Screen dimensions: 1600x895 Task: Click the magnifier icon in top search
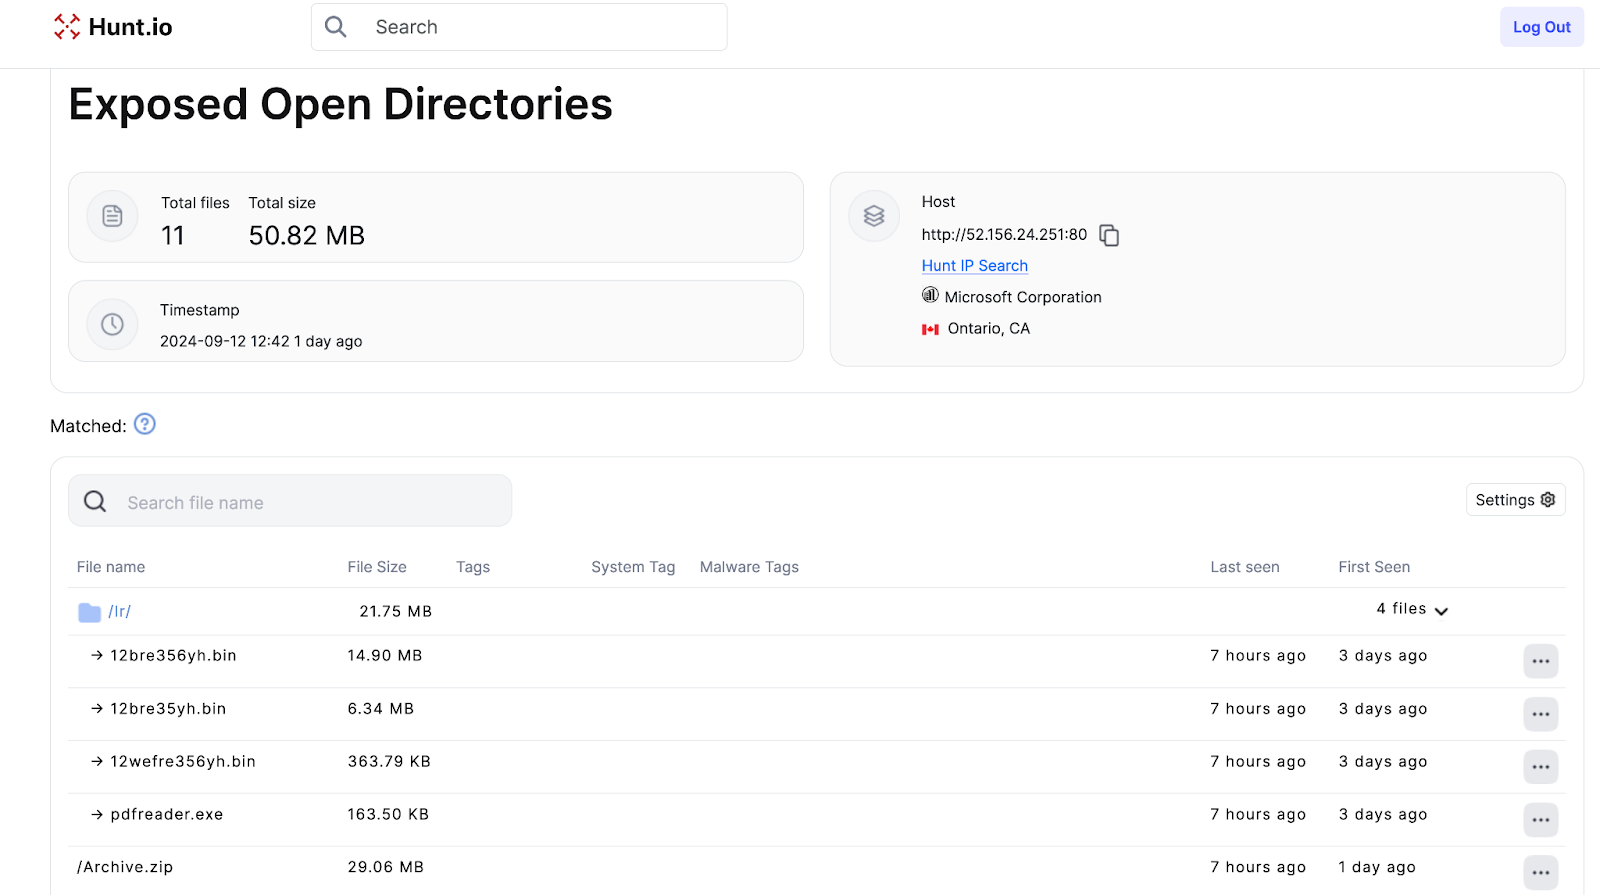(x=336, y=27)
